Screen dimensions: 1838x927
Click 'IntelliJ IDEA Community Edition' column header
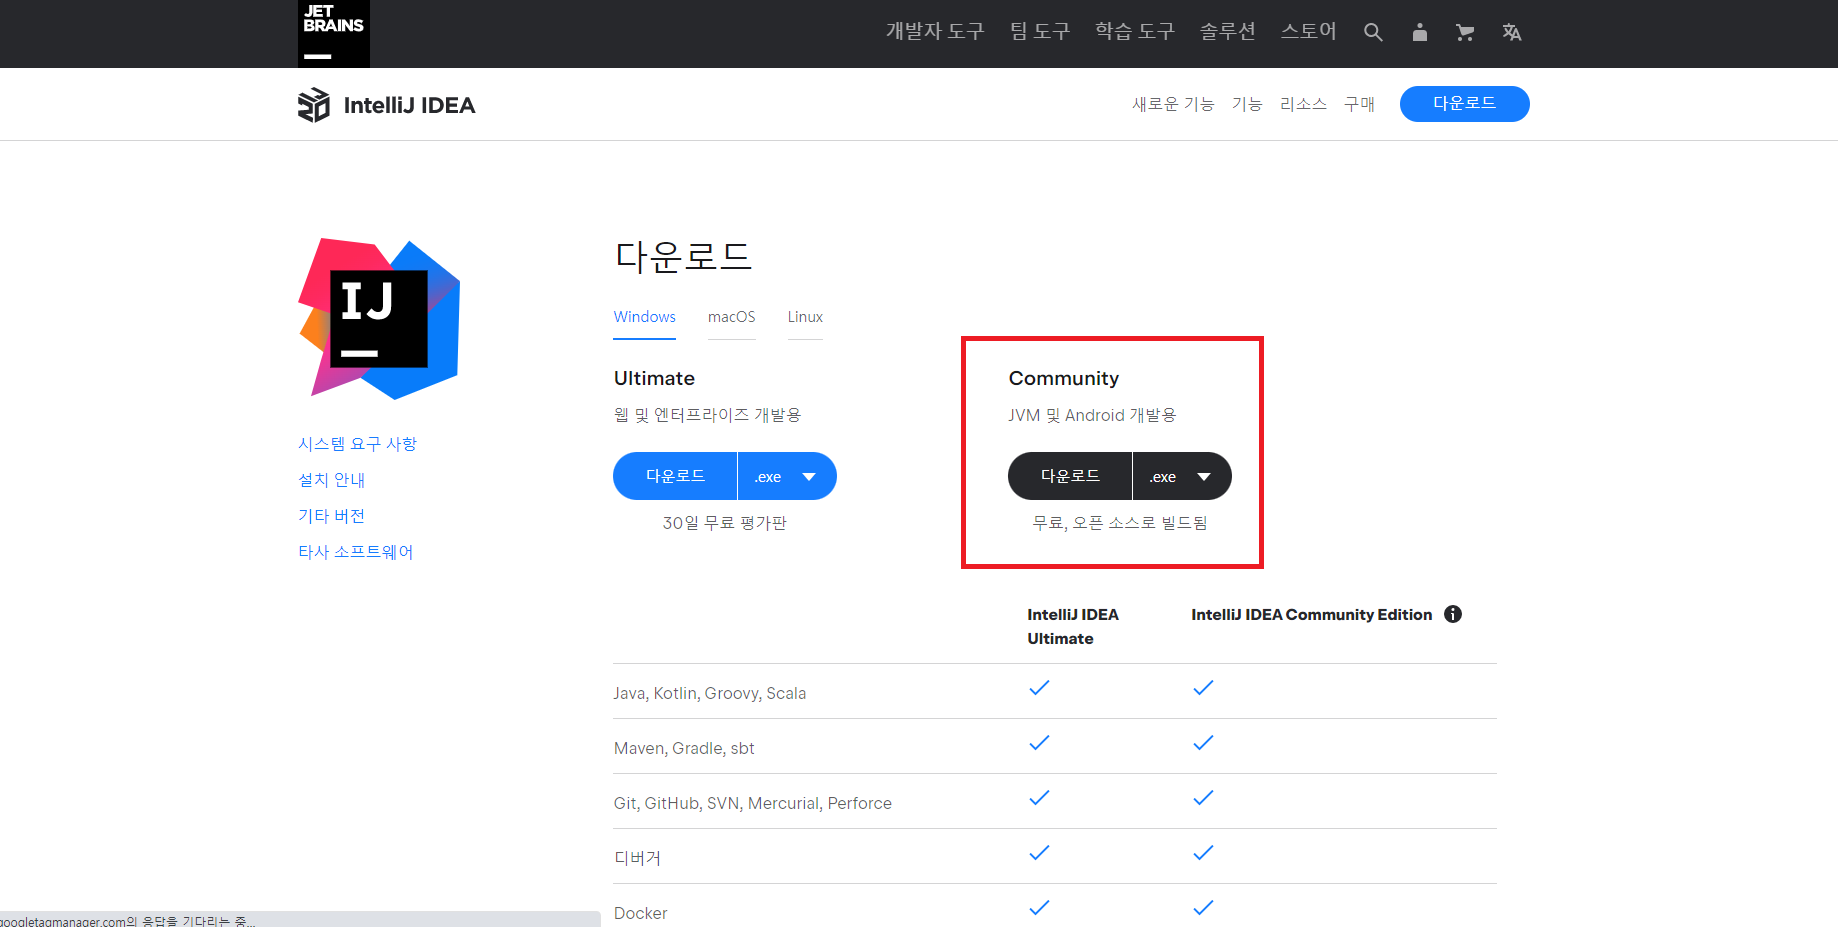(x=1312, y=614)
